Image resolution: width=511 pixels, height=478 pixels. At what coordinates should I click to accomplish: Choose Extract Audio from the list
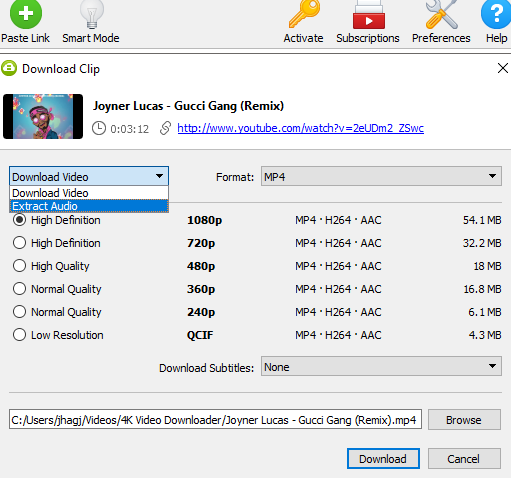(x=89, y=206)
